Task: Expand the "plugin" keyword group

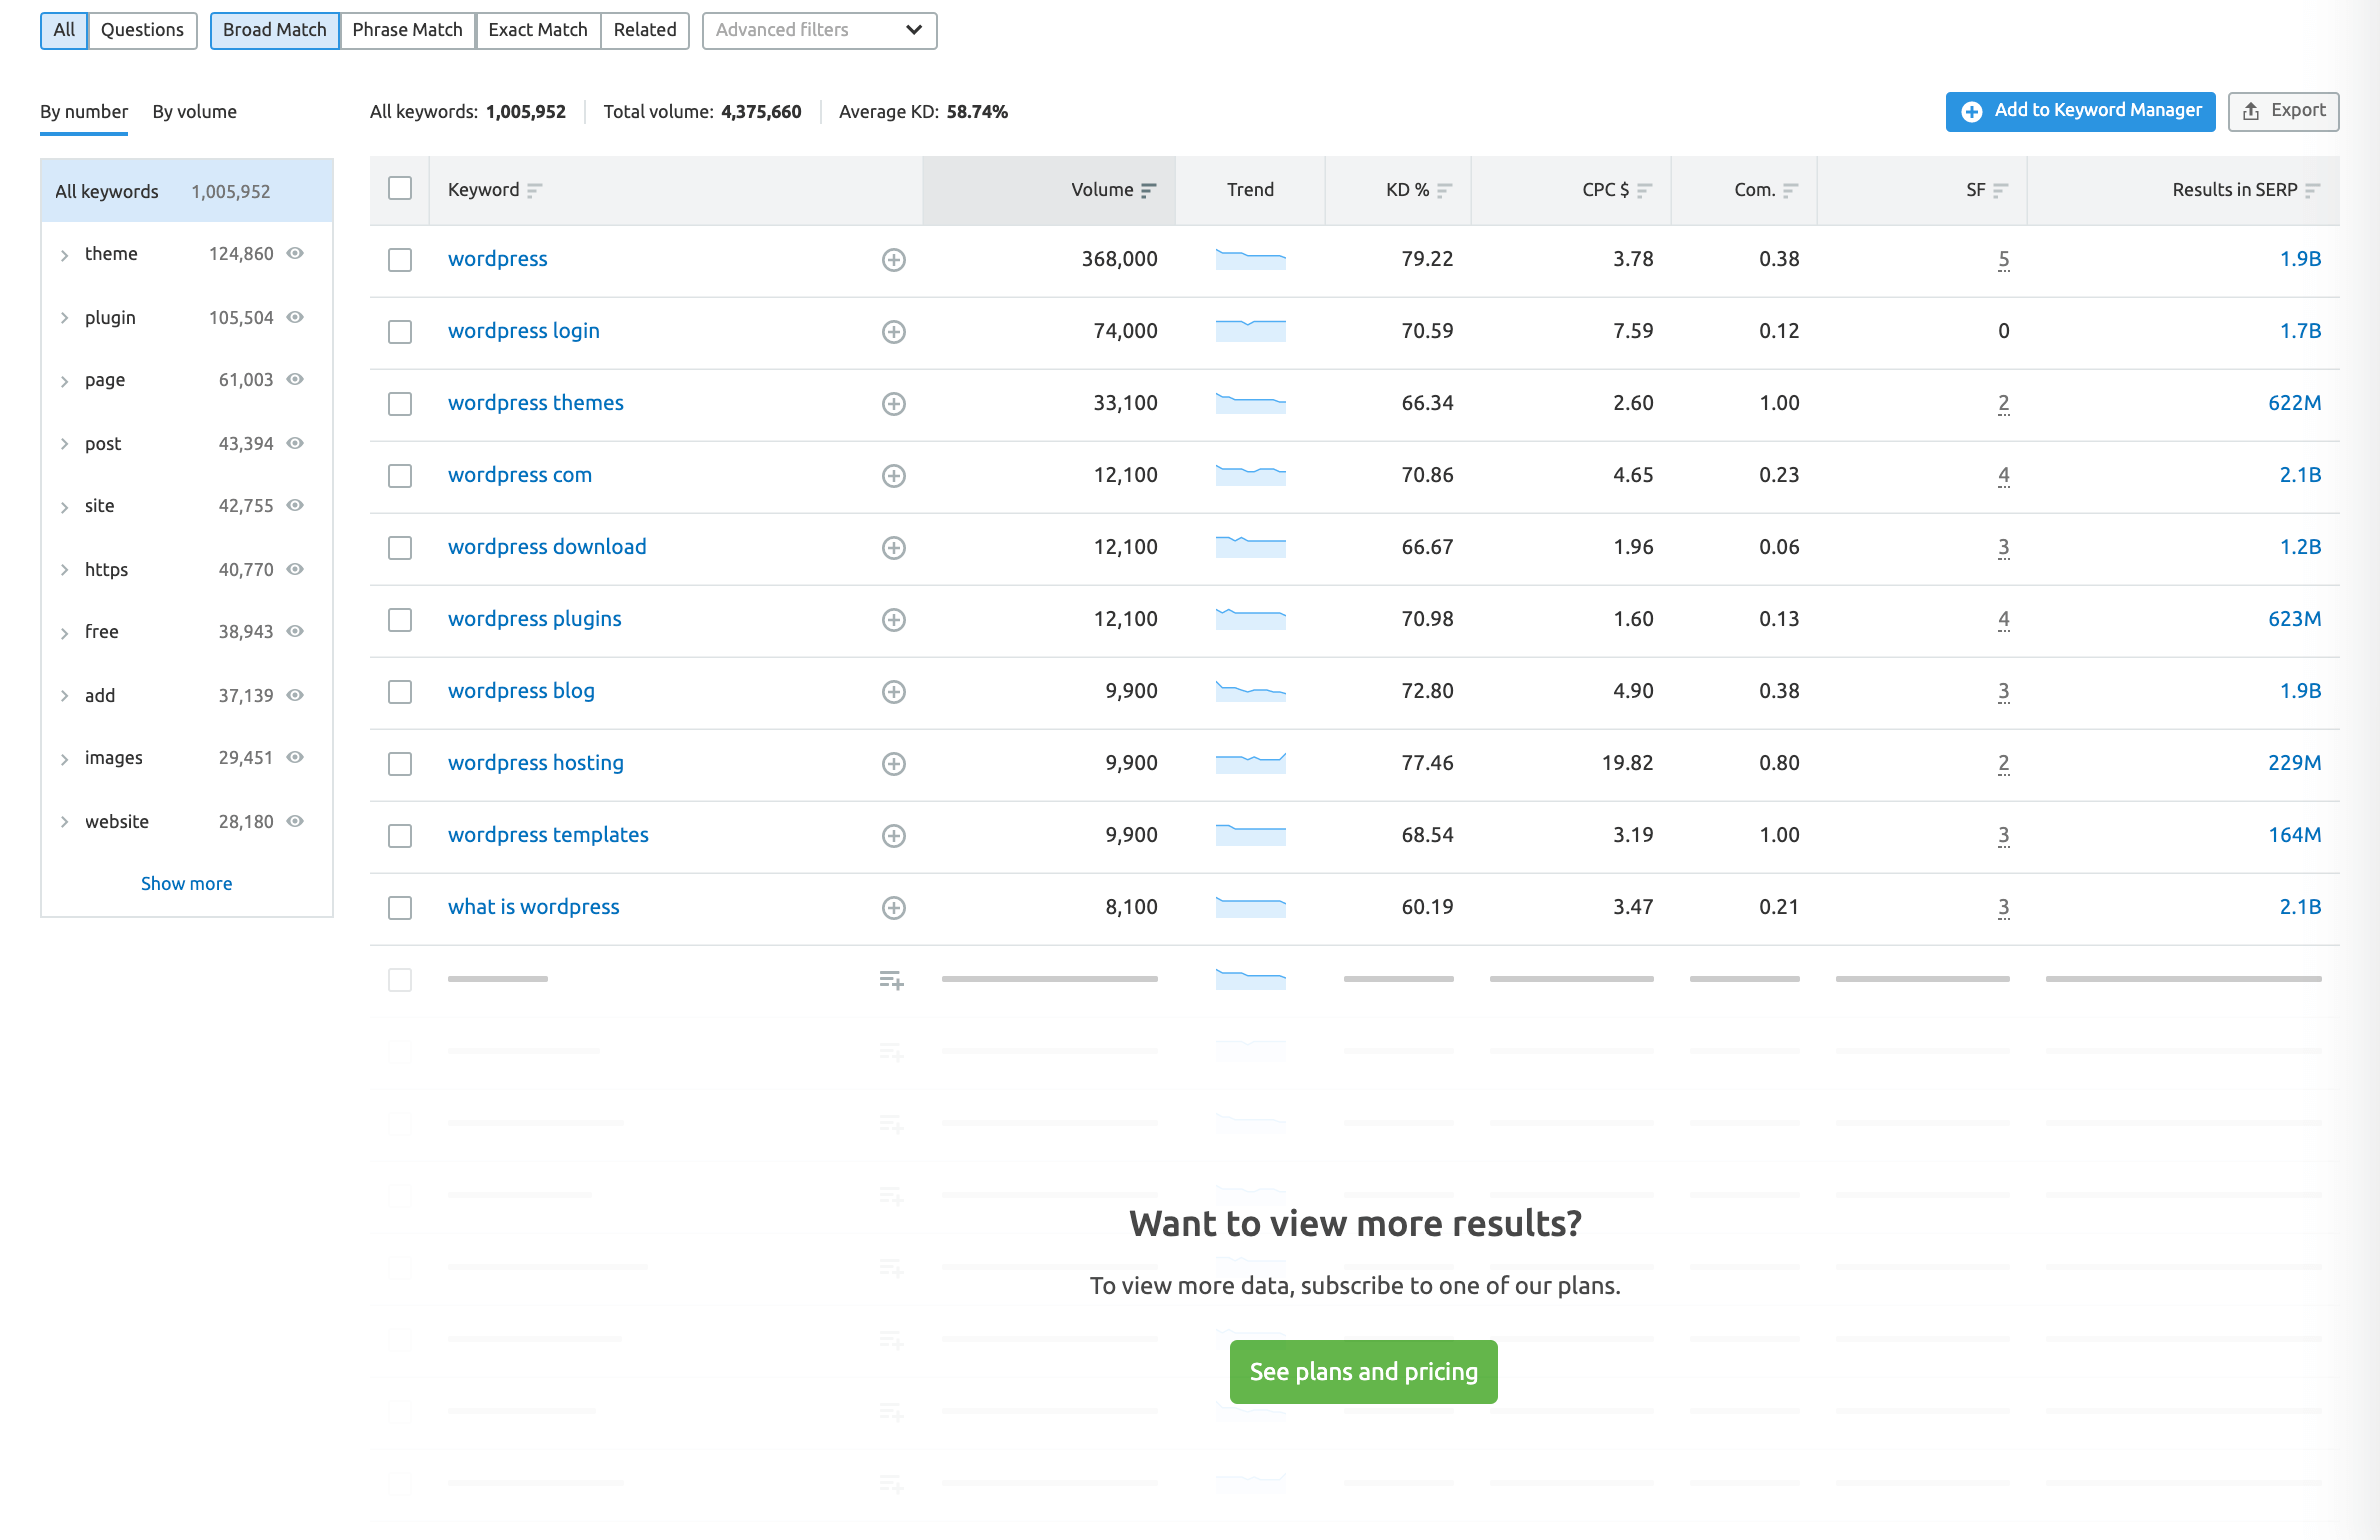Action: click(63, 317)
